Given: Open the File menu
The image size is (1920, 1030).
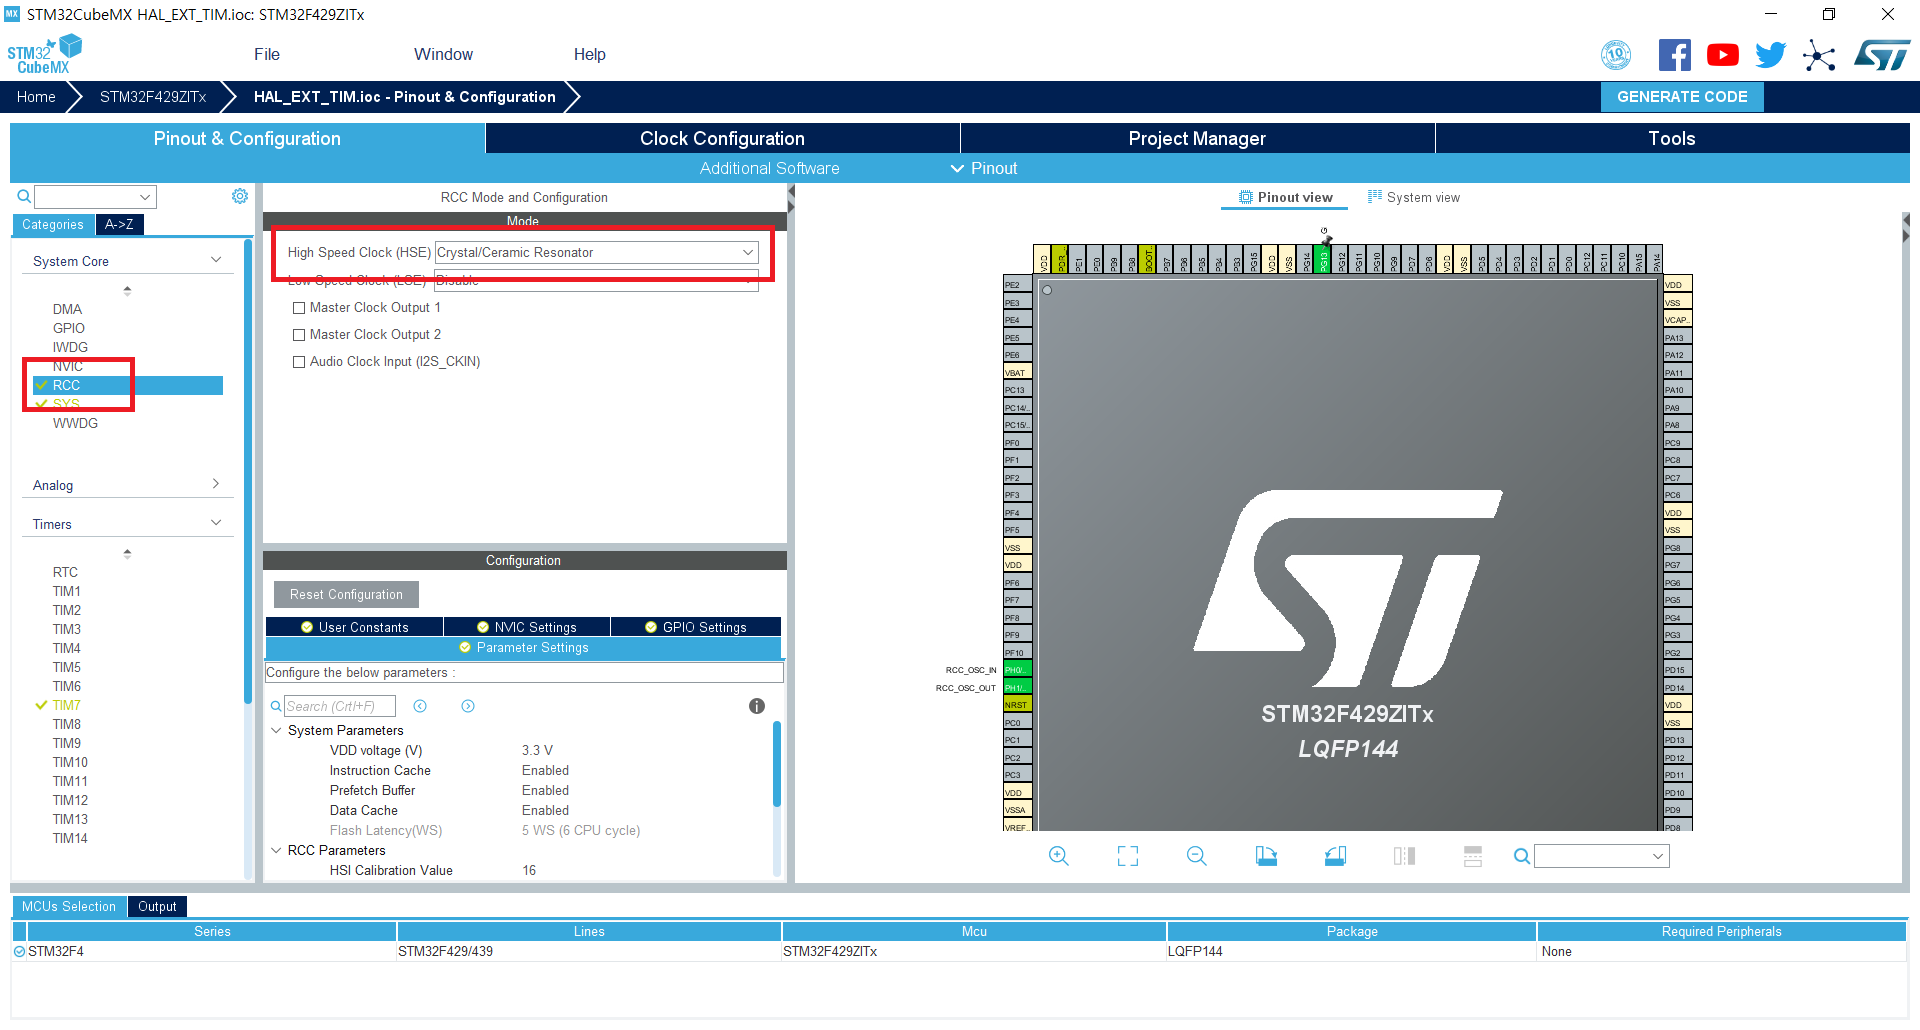Looking at the screenshot, I should pyautogui.click(x=267, y=54).
